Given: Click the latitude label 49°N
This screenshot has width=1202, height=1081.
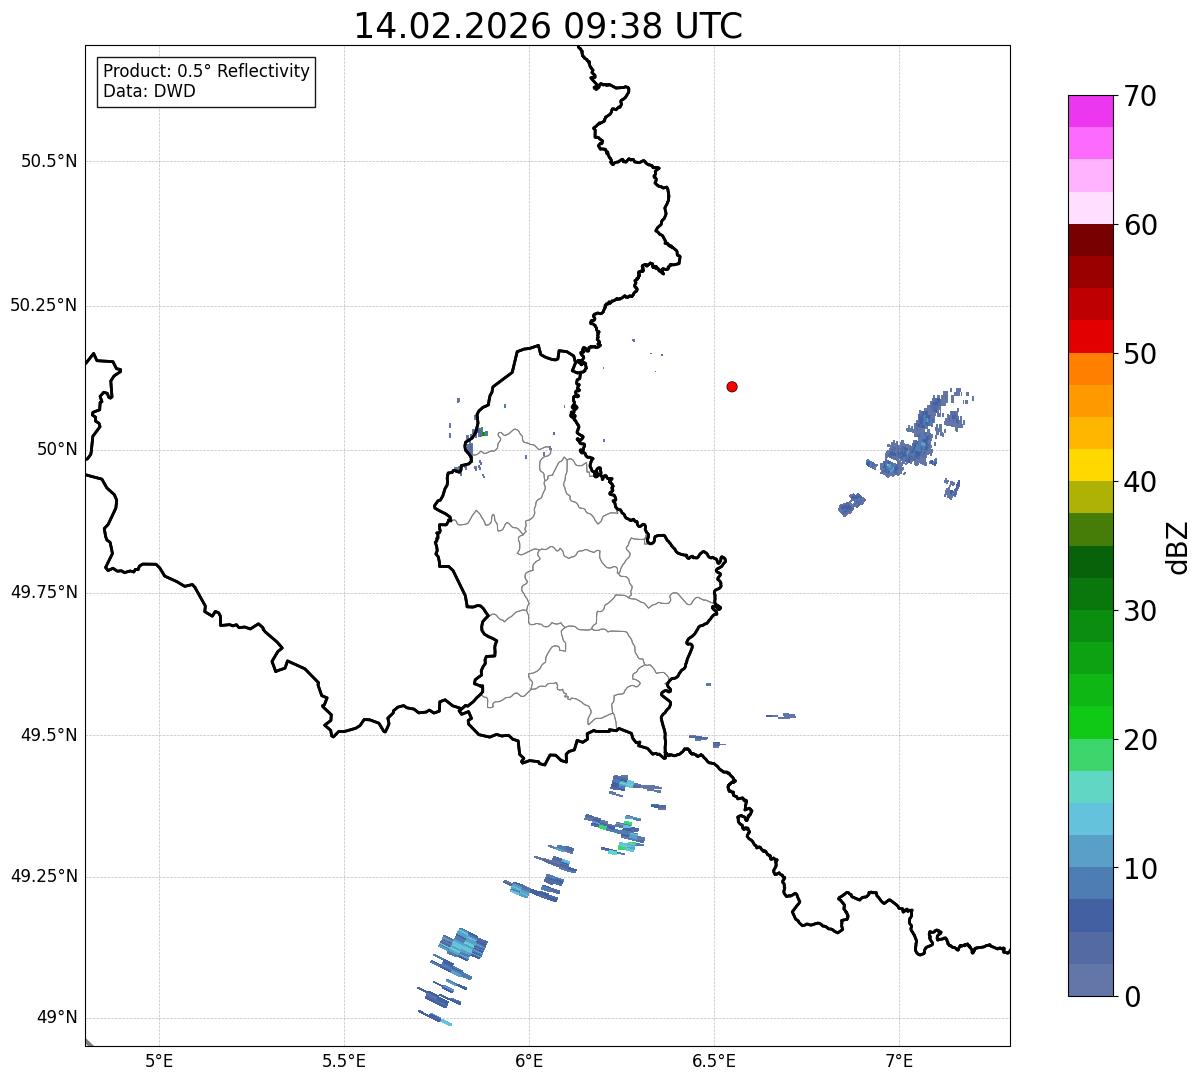Looking at the screenshot, I should (x=57, y=1018).
